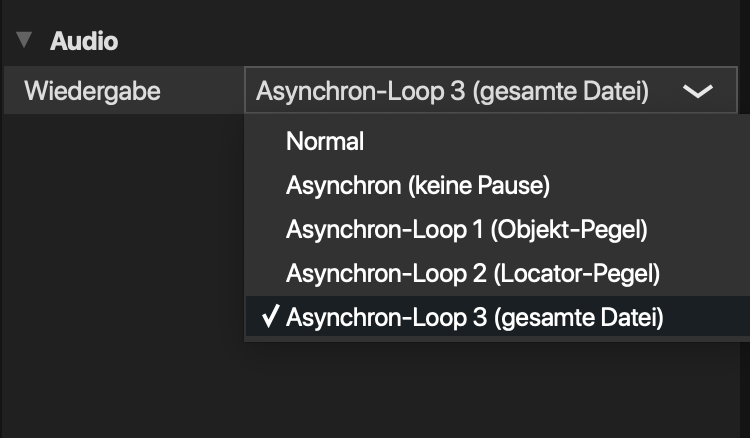
Task: Click the checkmark beside Asynchron-Loop 3
Action: pyautogui.click(x=269, y=318)
